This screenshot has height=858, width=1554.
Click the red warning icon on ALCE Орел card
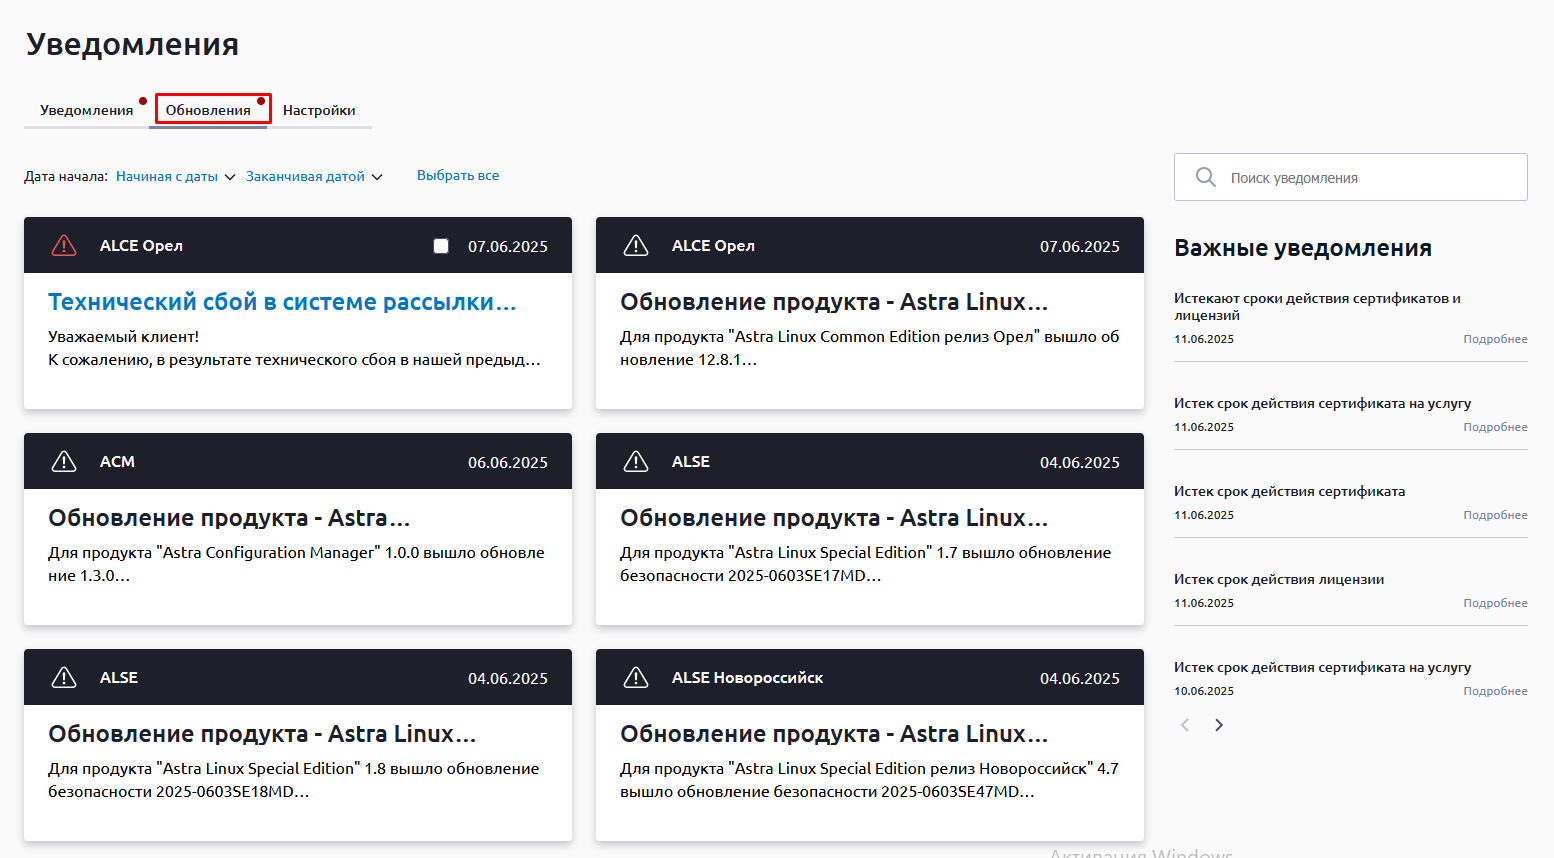[64, 246]
